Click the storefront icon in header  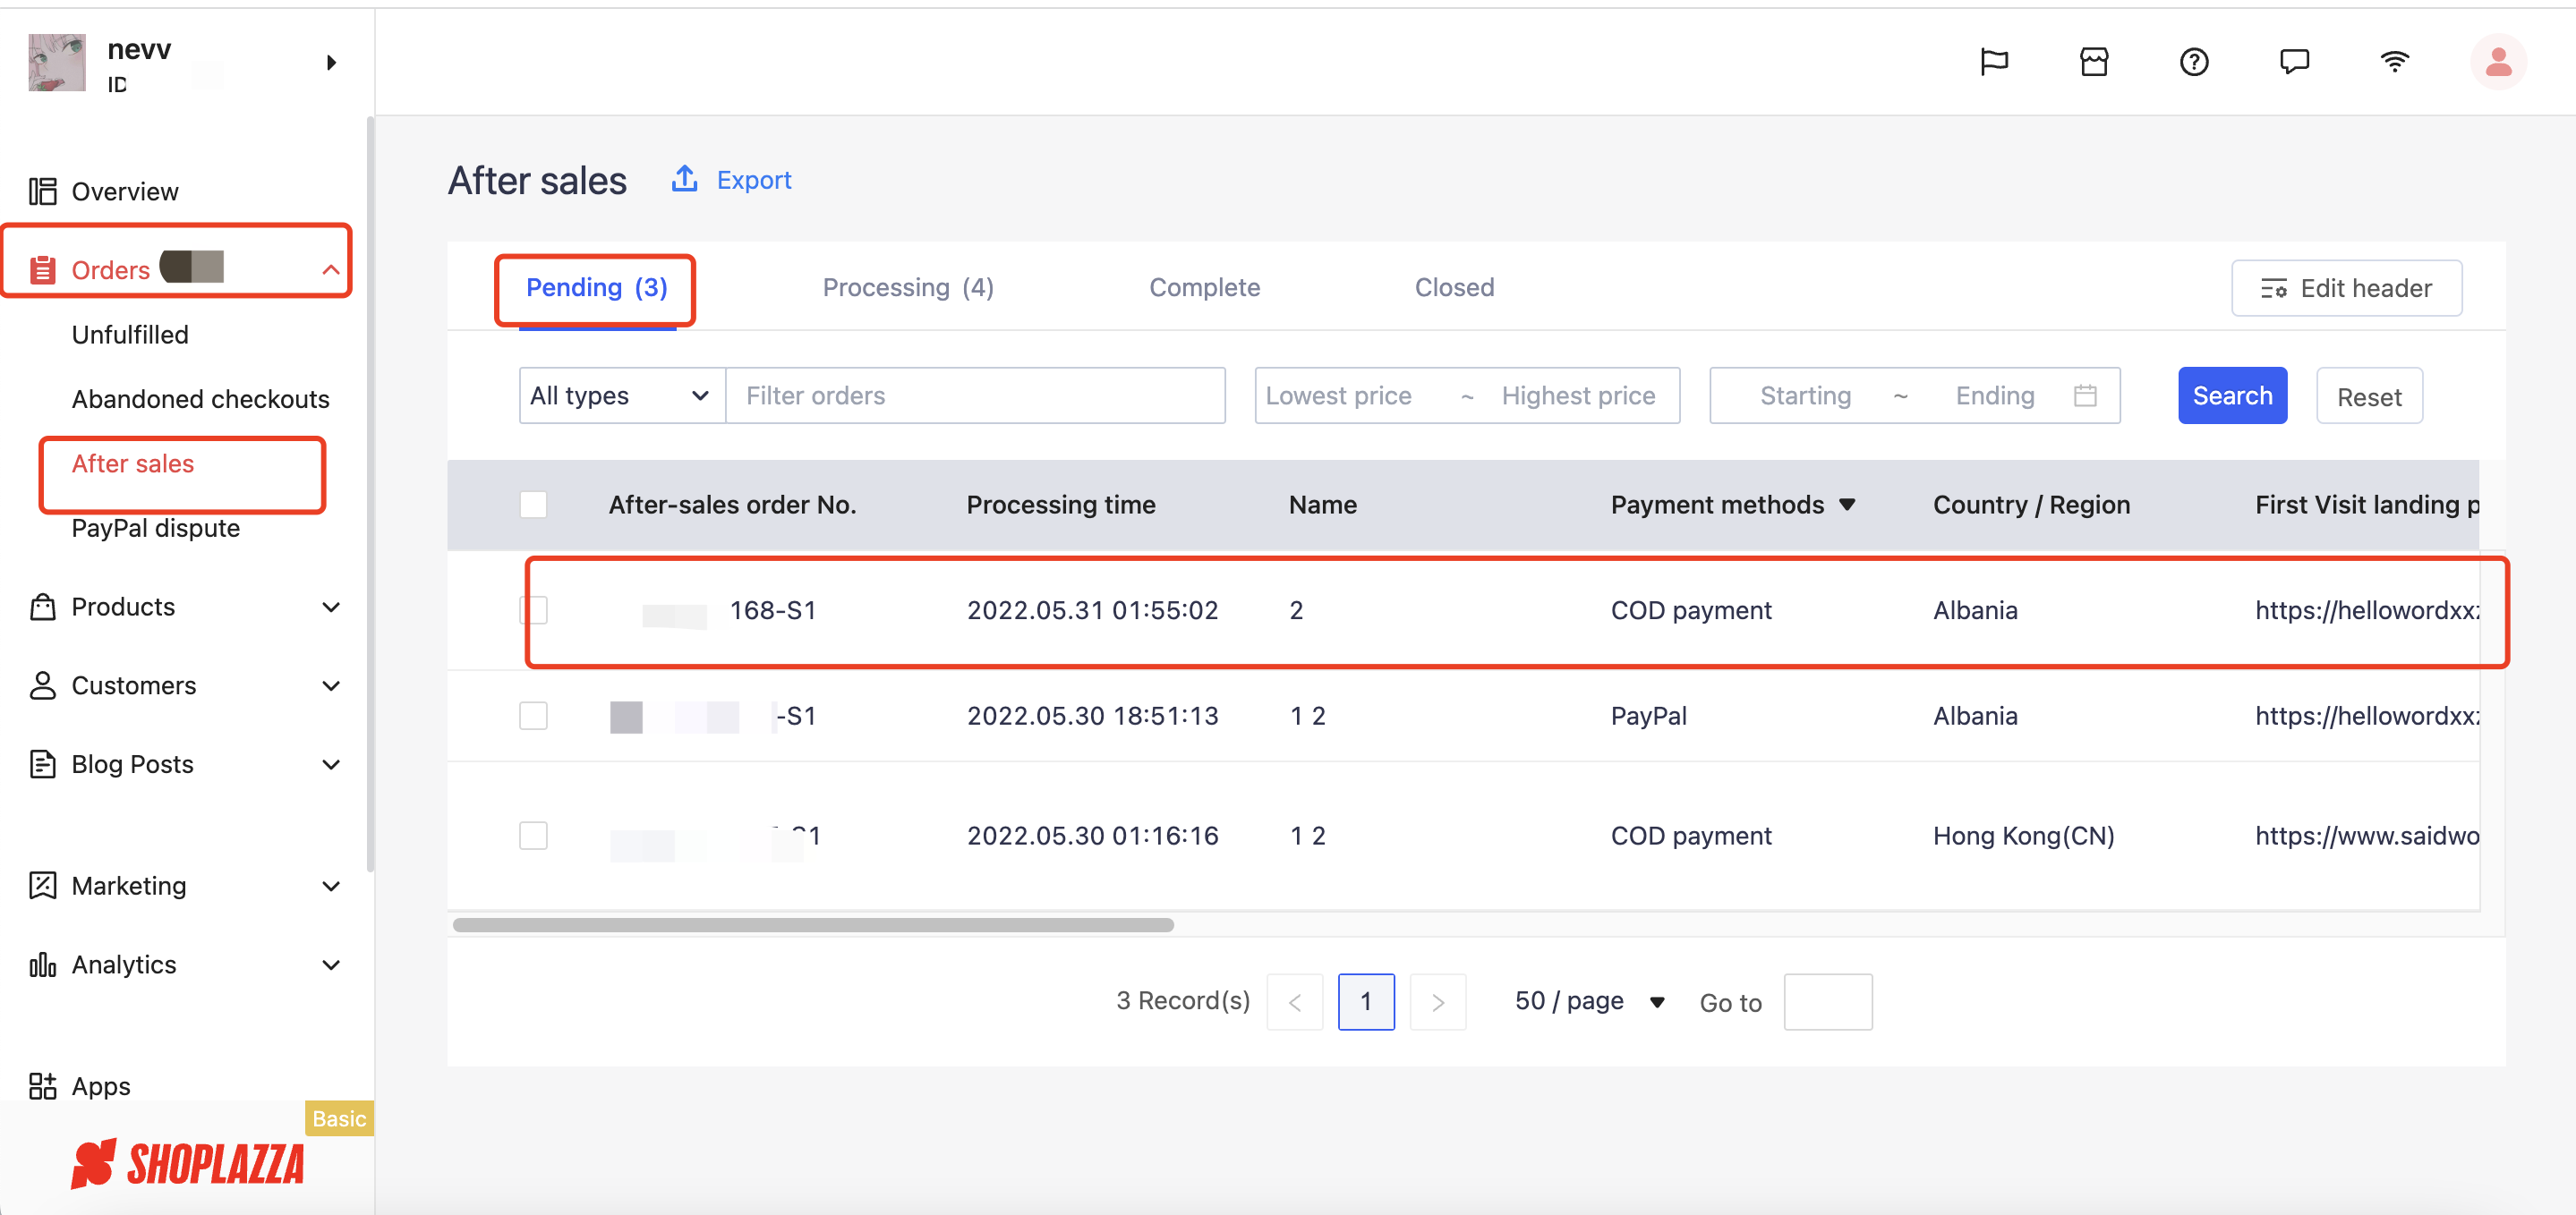coord(2094,62)
